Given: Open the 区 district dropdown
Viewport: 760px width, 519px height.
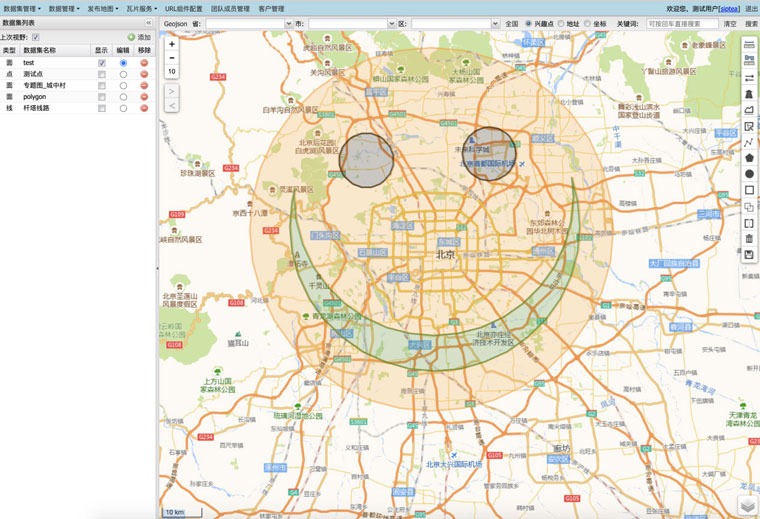Looking at the screenshot, I should 455,23.
